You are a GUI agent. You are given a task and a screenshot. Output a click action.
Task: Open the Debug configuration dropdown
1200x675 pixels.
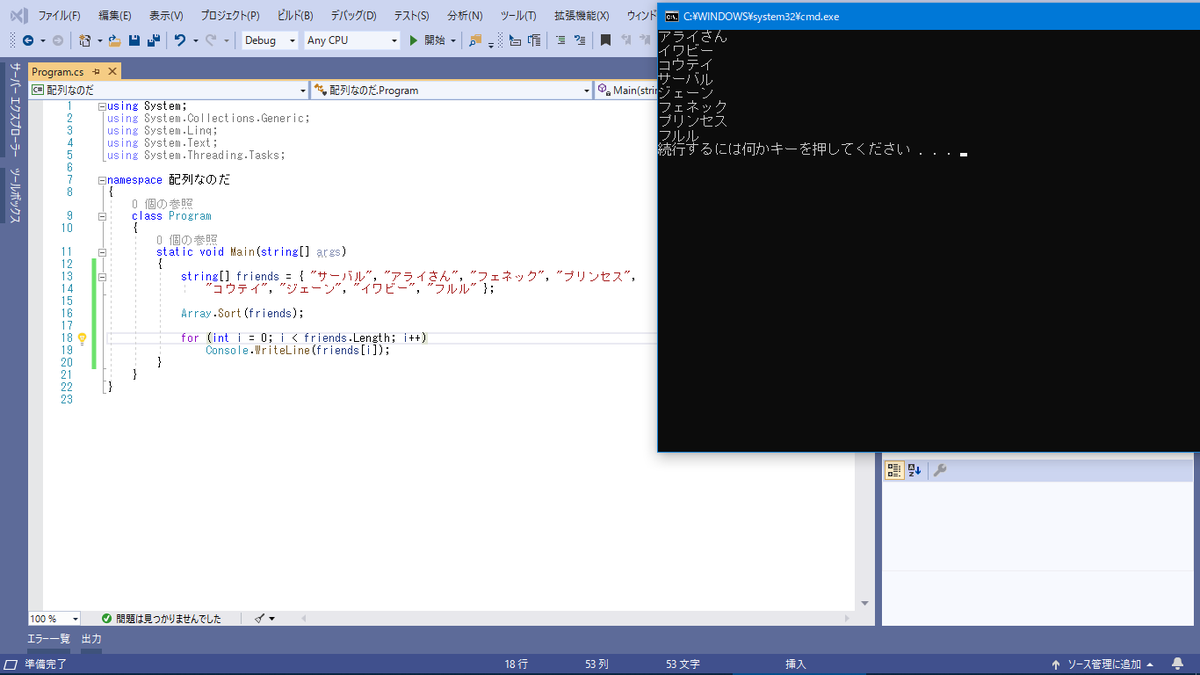click(x=270, y=41)
